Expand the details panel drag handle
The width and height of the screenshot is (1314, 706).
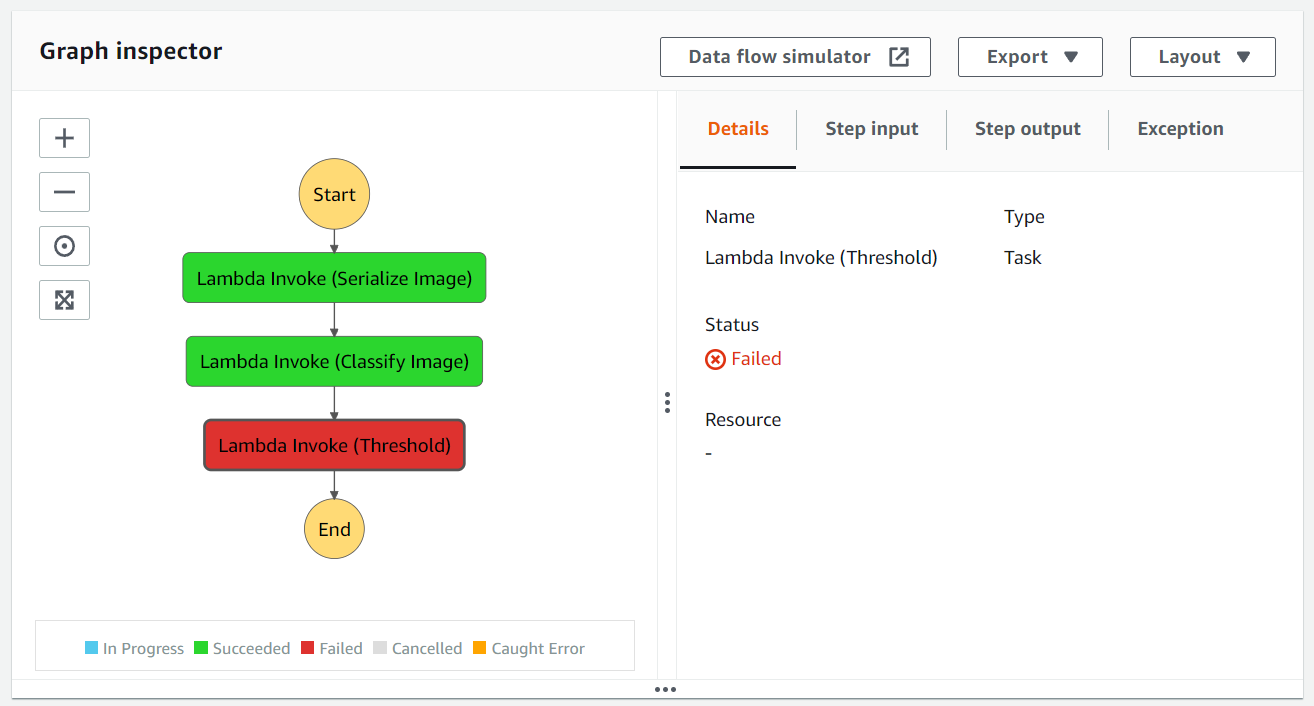pyautogui.click(x=666, y=403)
